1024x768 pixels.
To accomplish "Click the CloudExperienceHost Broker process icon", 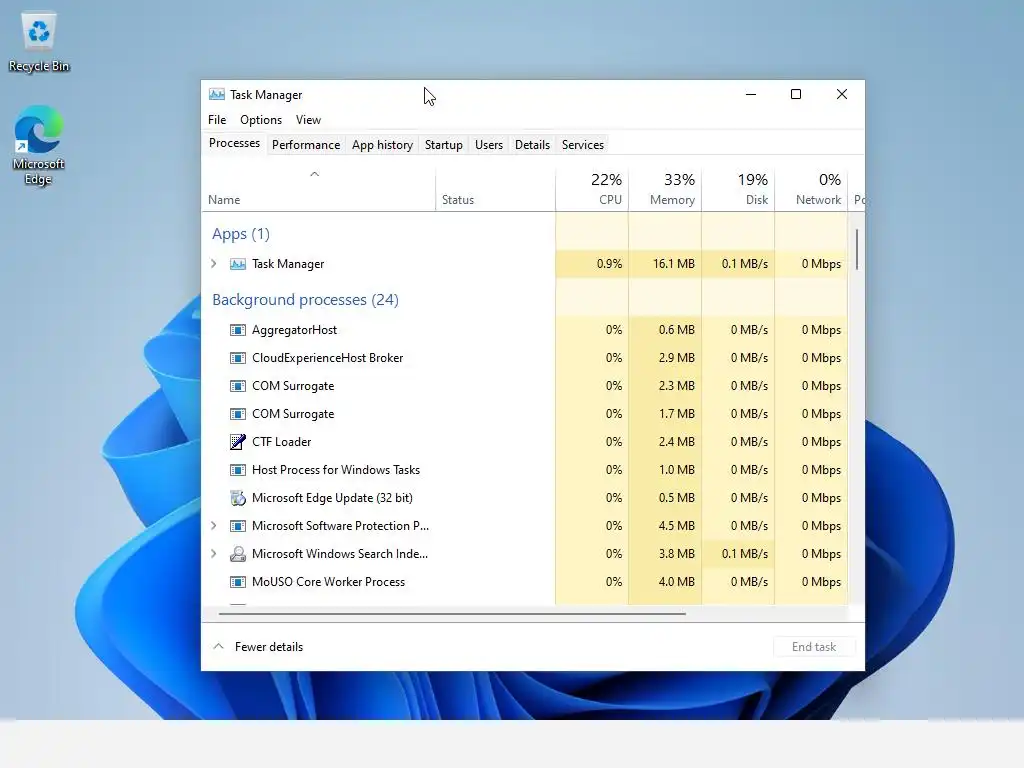I will (x=238, y=358).
